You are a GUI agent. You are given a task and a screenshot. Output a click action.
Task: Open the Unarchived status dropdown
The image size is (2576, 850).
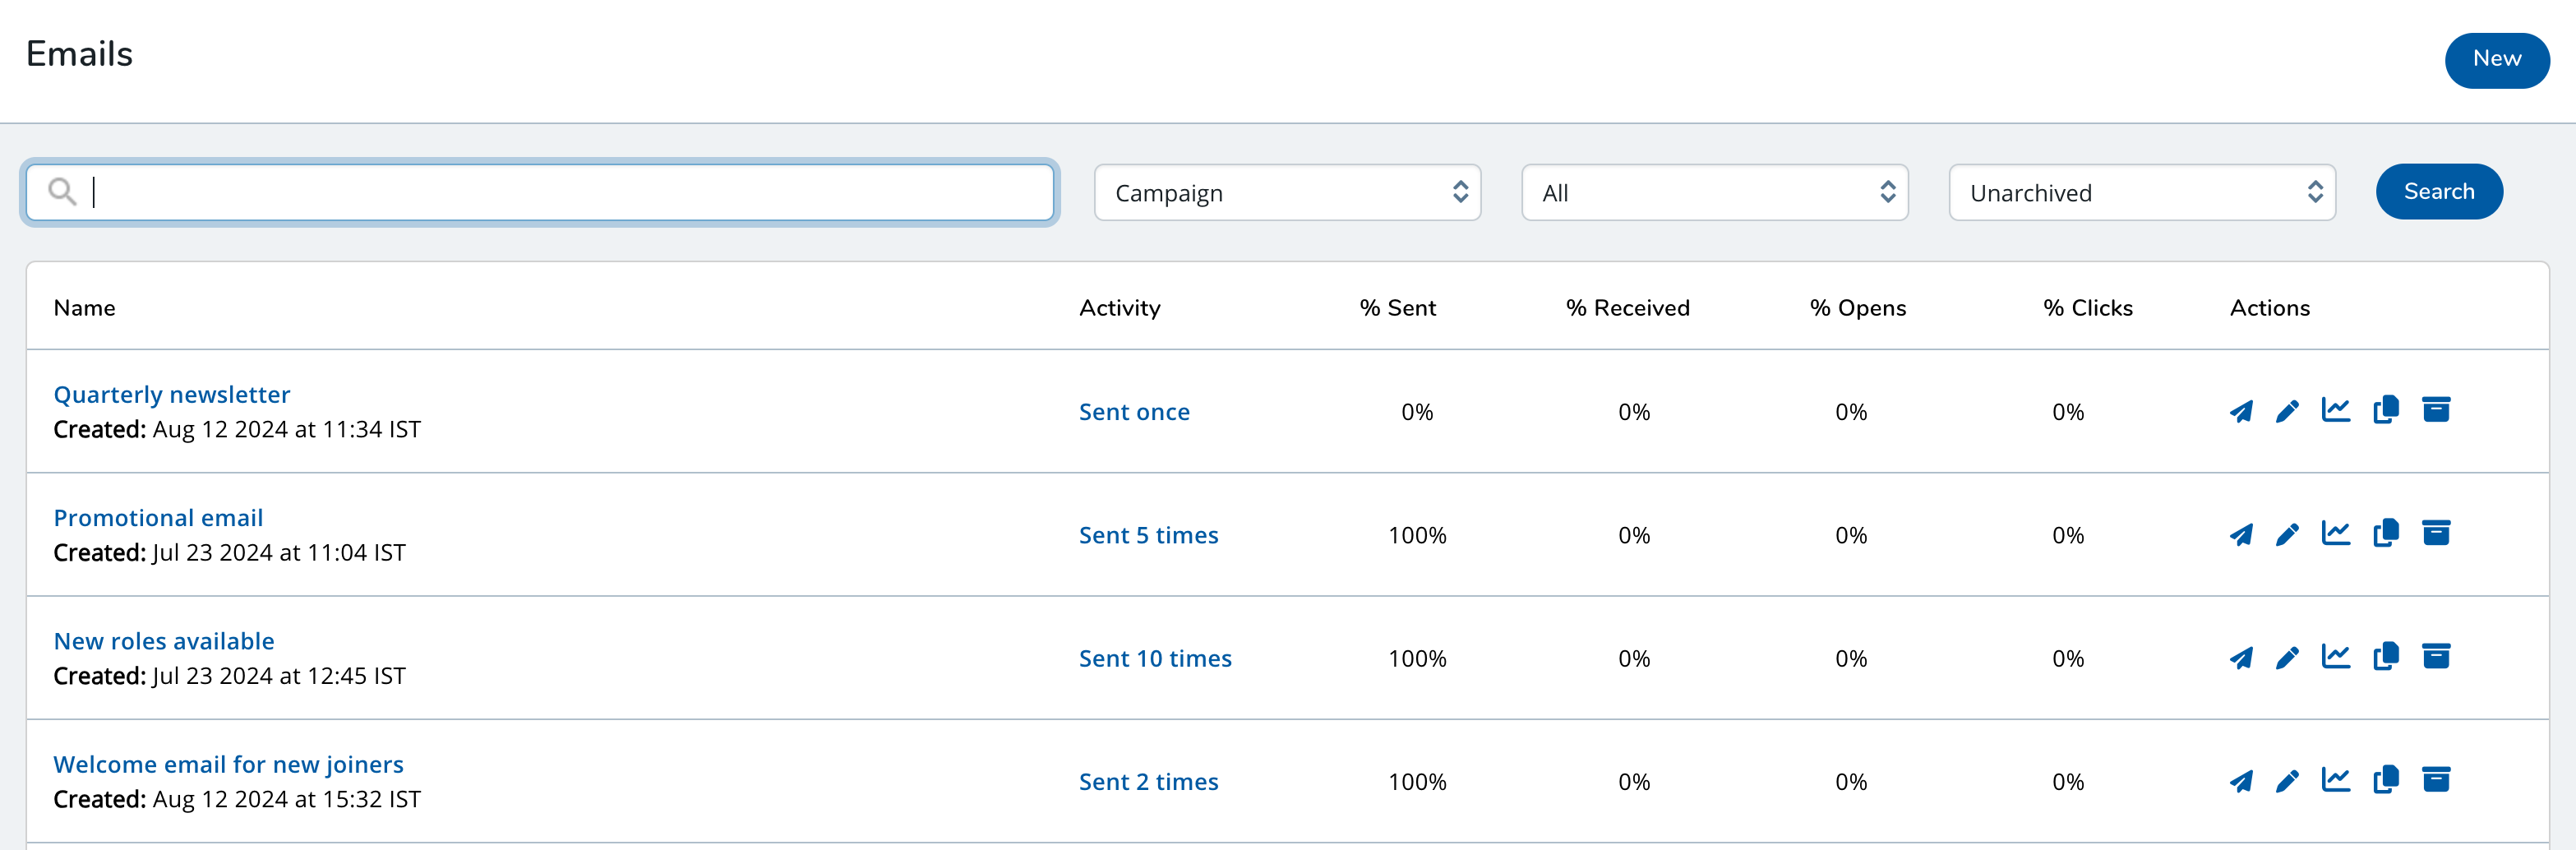2141,193
